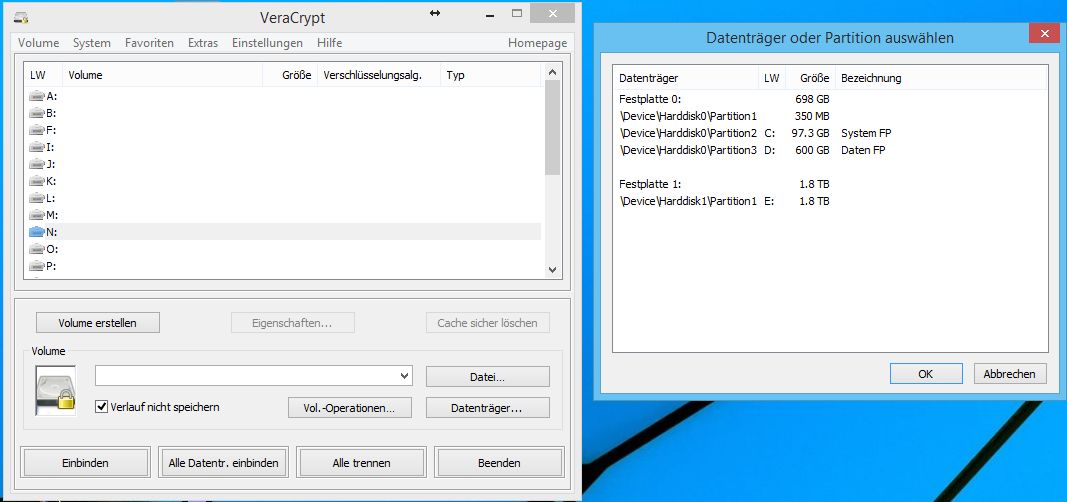Viewport: 1067px width, 502px height.
Task: Select \Device\Harddisk0\Partition1 row
Action: coord(830,116)
